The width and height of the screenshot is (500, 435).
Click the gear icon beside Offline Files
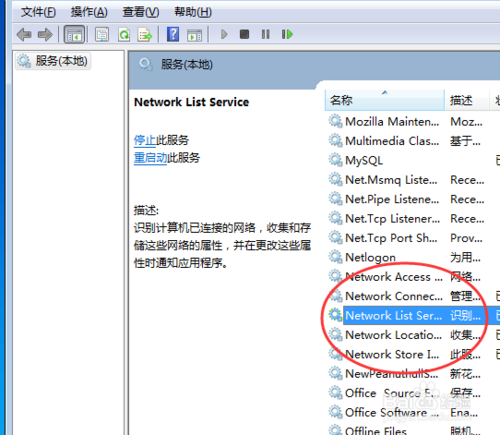[335, 430]
